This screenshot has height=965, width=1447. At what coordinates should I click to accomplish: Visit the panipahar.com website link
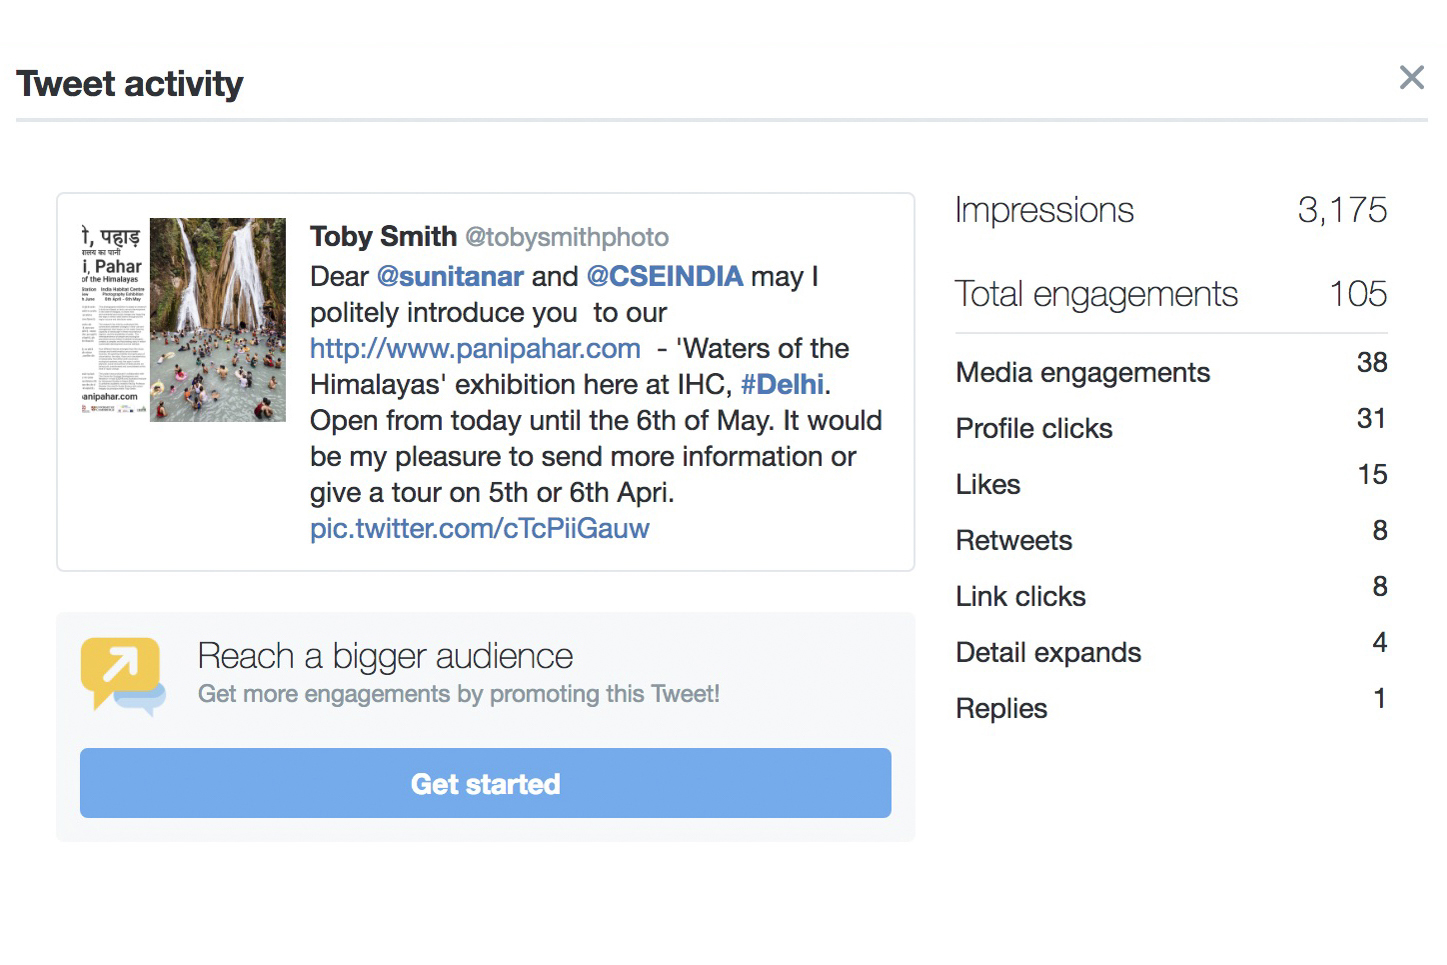pyautogui.click(x=475, y=348)
